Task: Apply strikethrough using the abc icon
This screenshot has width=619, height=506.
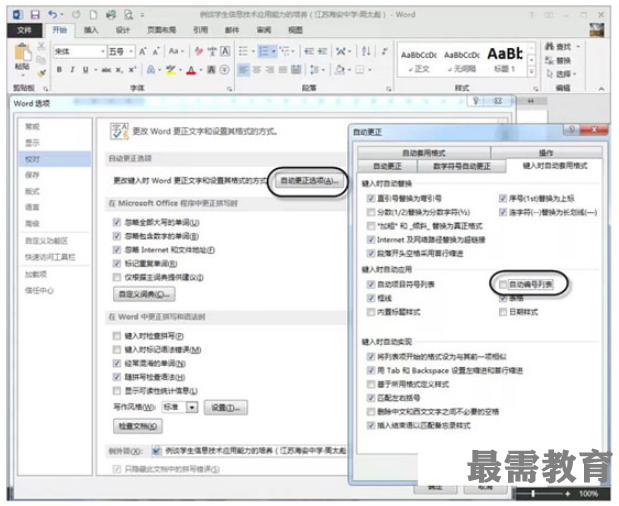Action: point(106,70)
